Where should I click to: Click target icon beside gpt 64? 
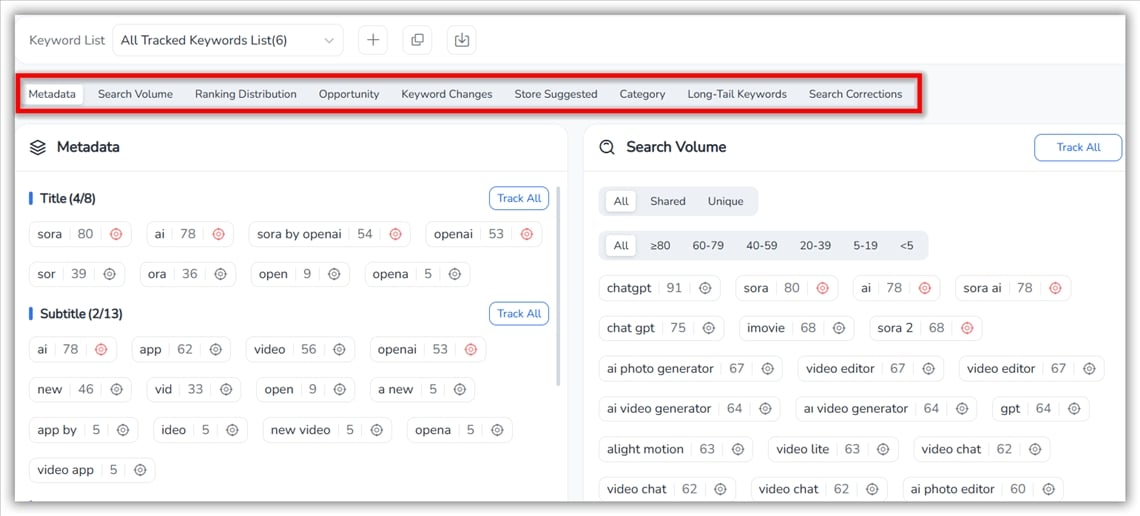[x=1074, y=409]
